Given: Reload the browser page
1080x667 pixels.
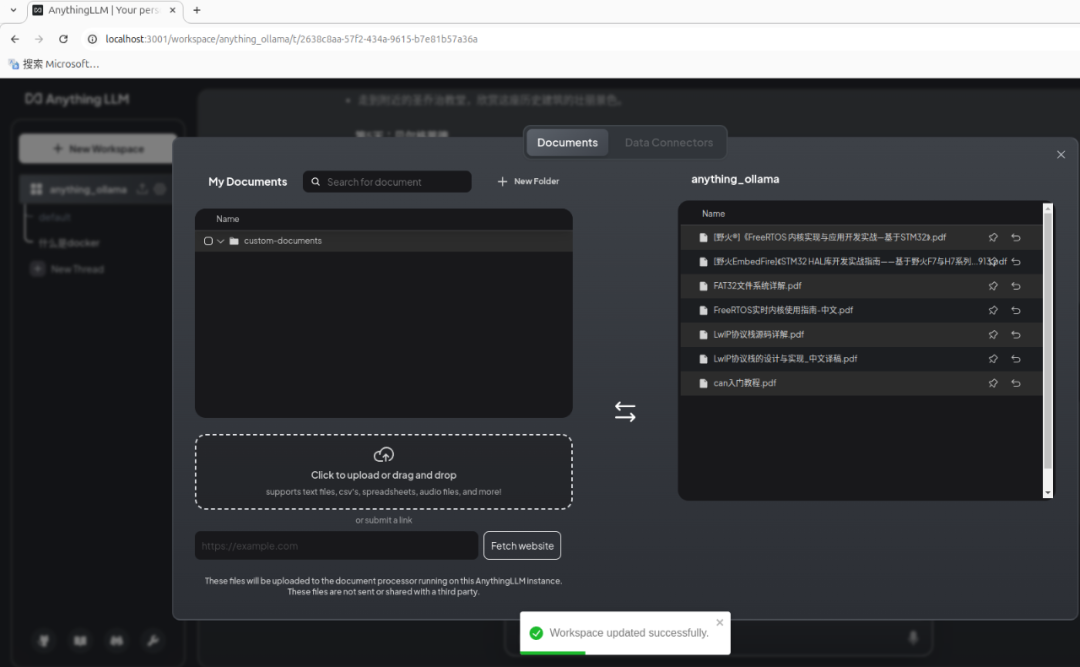Looking at the screenshot, I should pyautogui.click(x=64, y=39).
